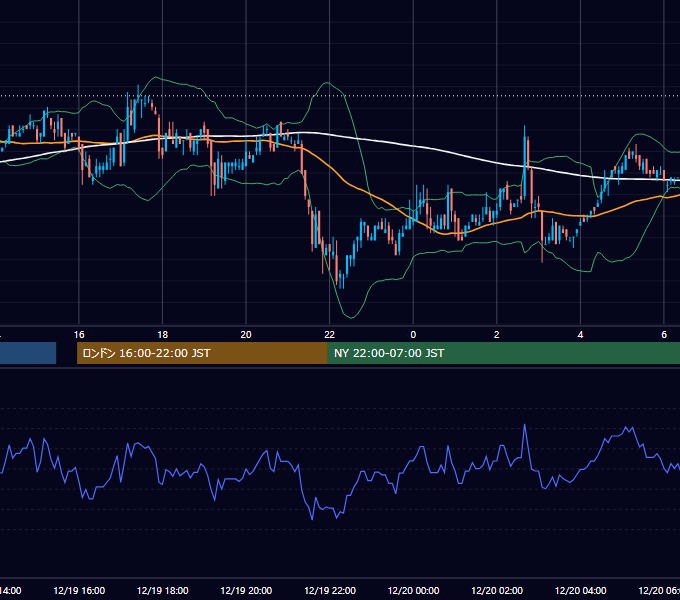Click the '12/19 22:00' date label

pos(330,591)
